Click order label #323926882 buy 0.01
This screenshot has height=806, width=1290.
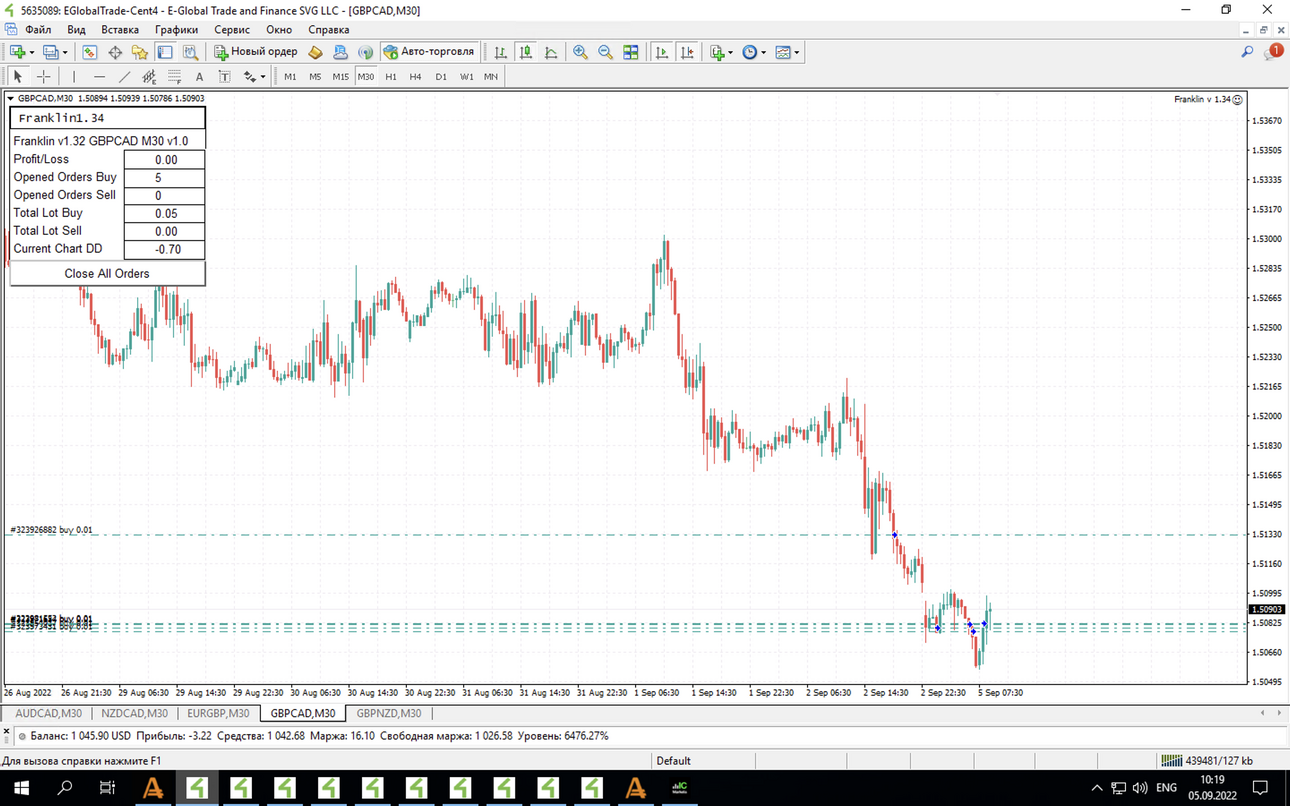[51, 530]
